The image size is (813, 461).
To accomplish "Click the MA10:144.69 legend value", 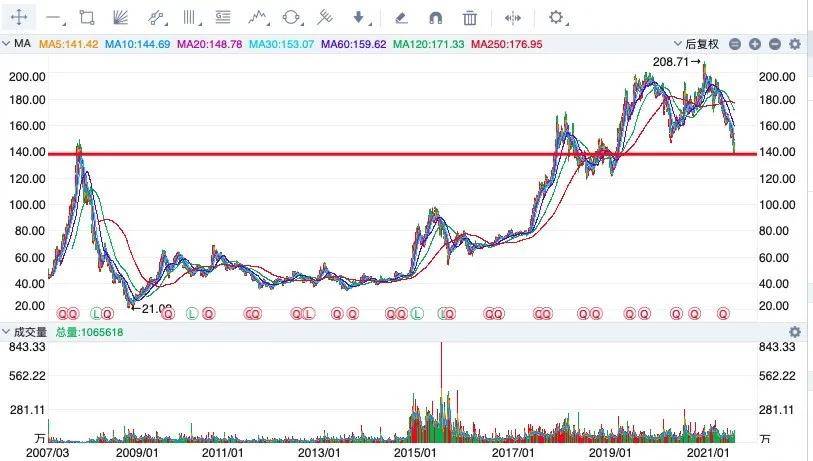I will 137,44.
